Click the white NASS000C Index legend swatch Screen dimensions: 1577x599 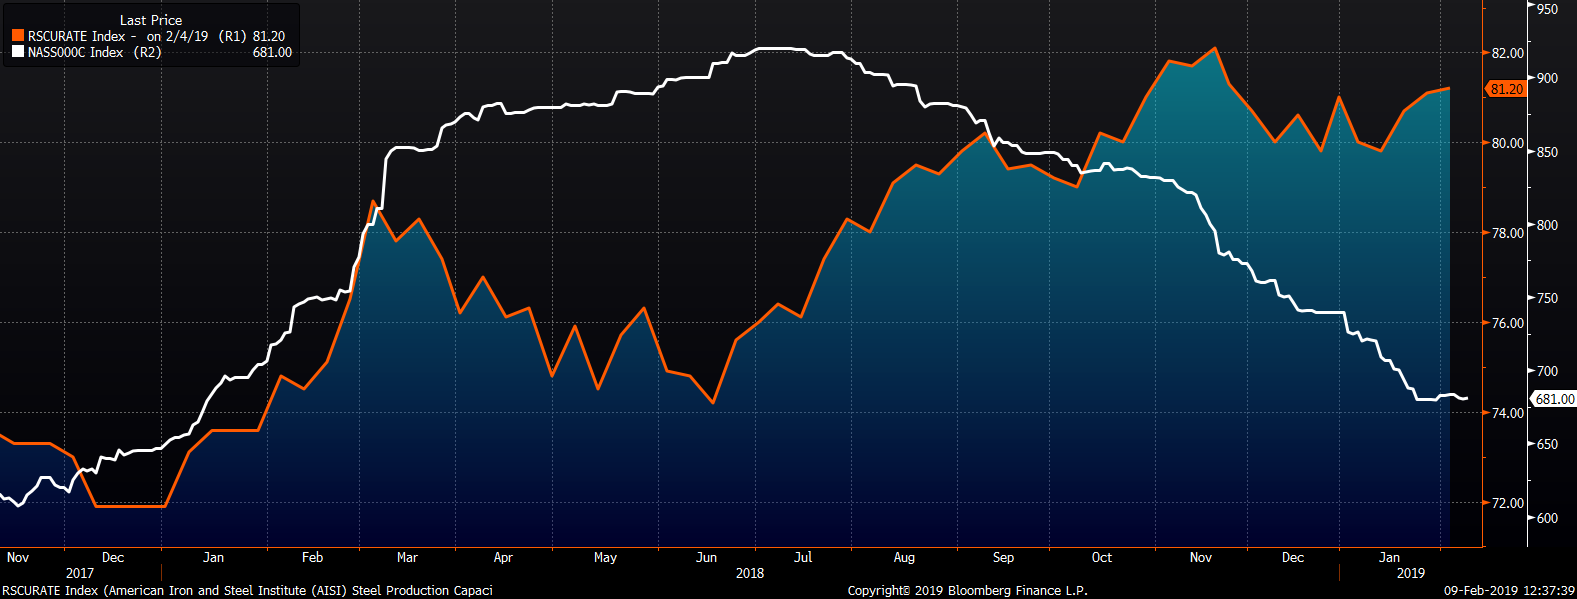pyautogui.click(x=18, y=52)
